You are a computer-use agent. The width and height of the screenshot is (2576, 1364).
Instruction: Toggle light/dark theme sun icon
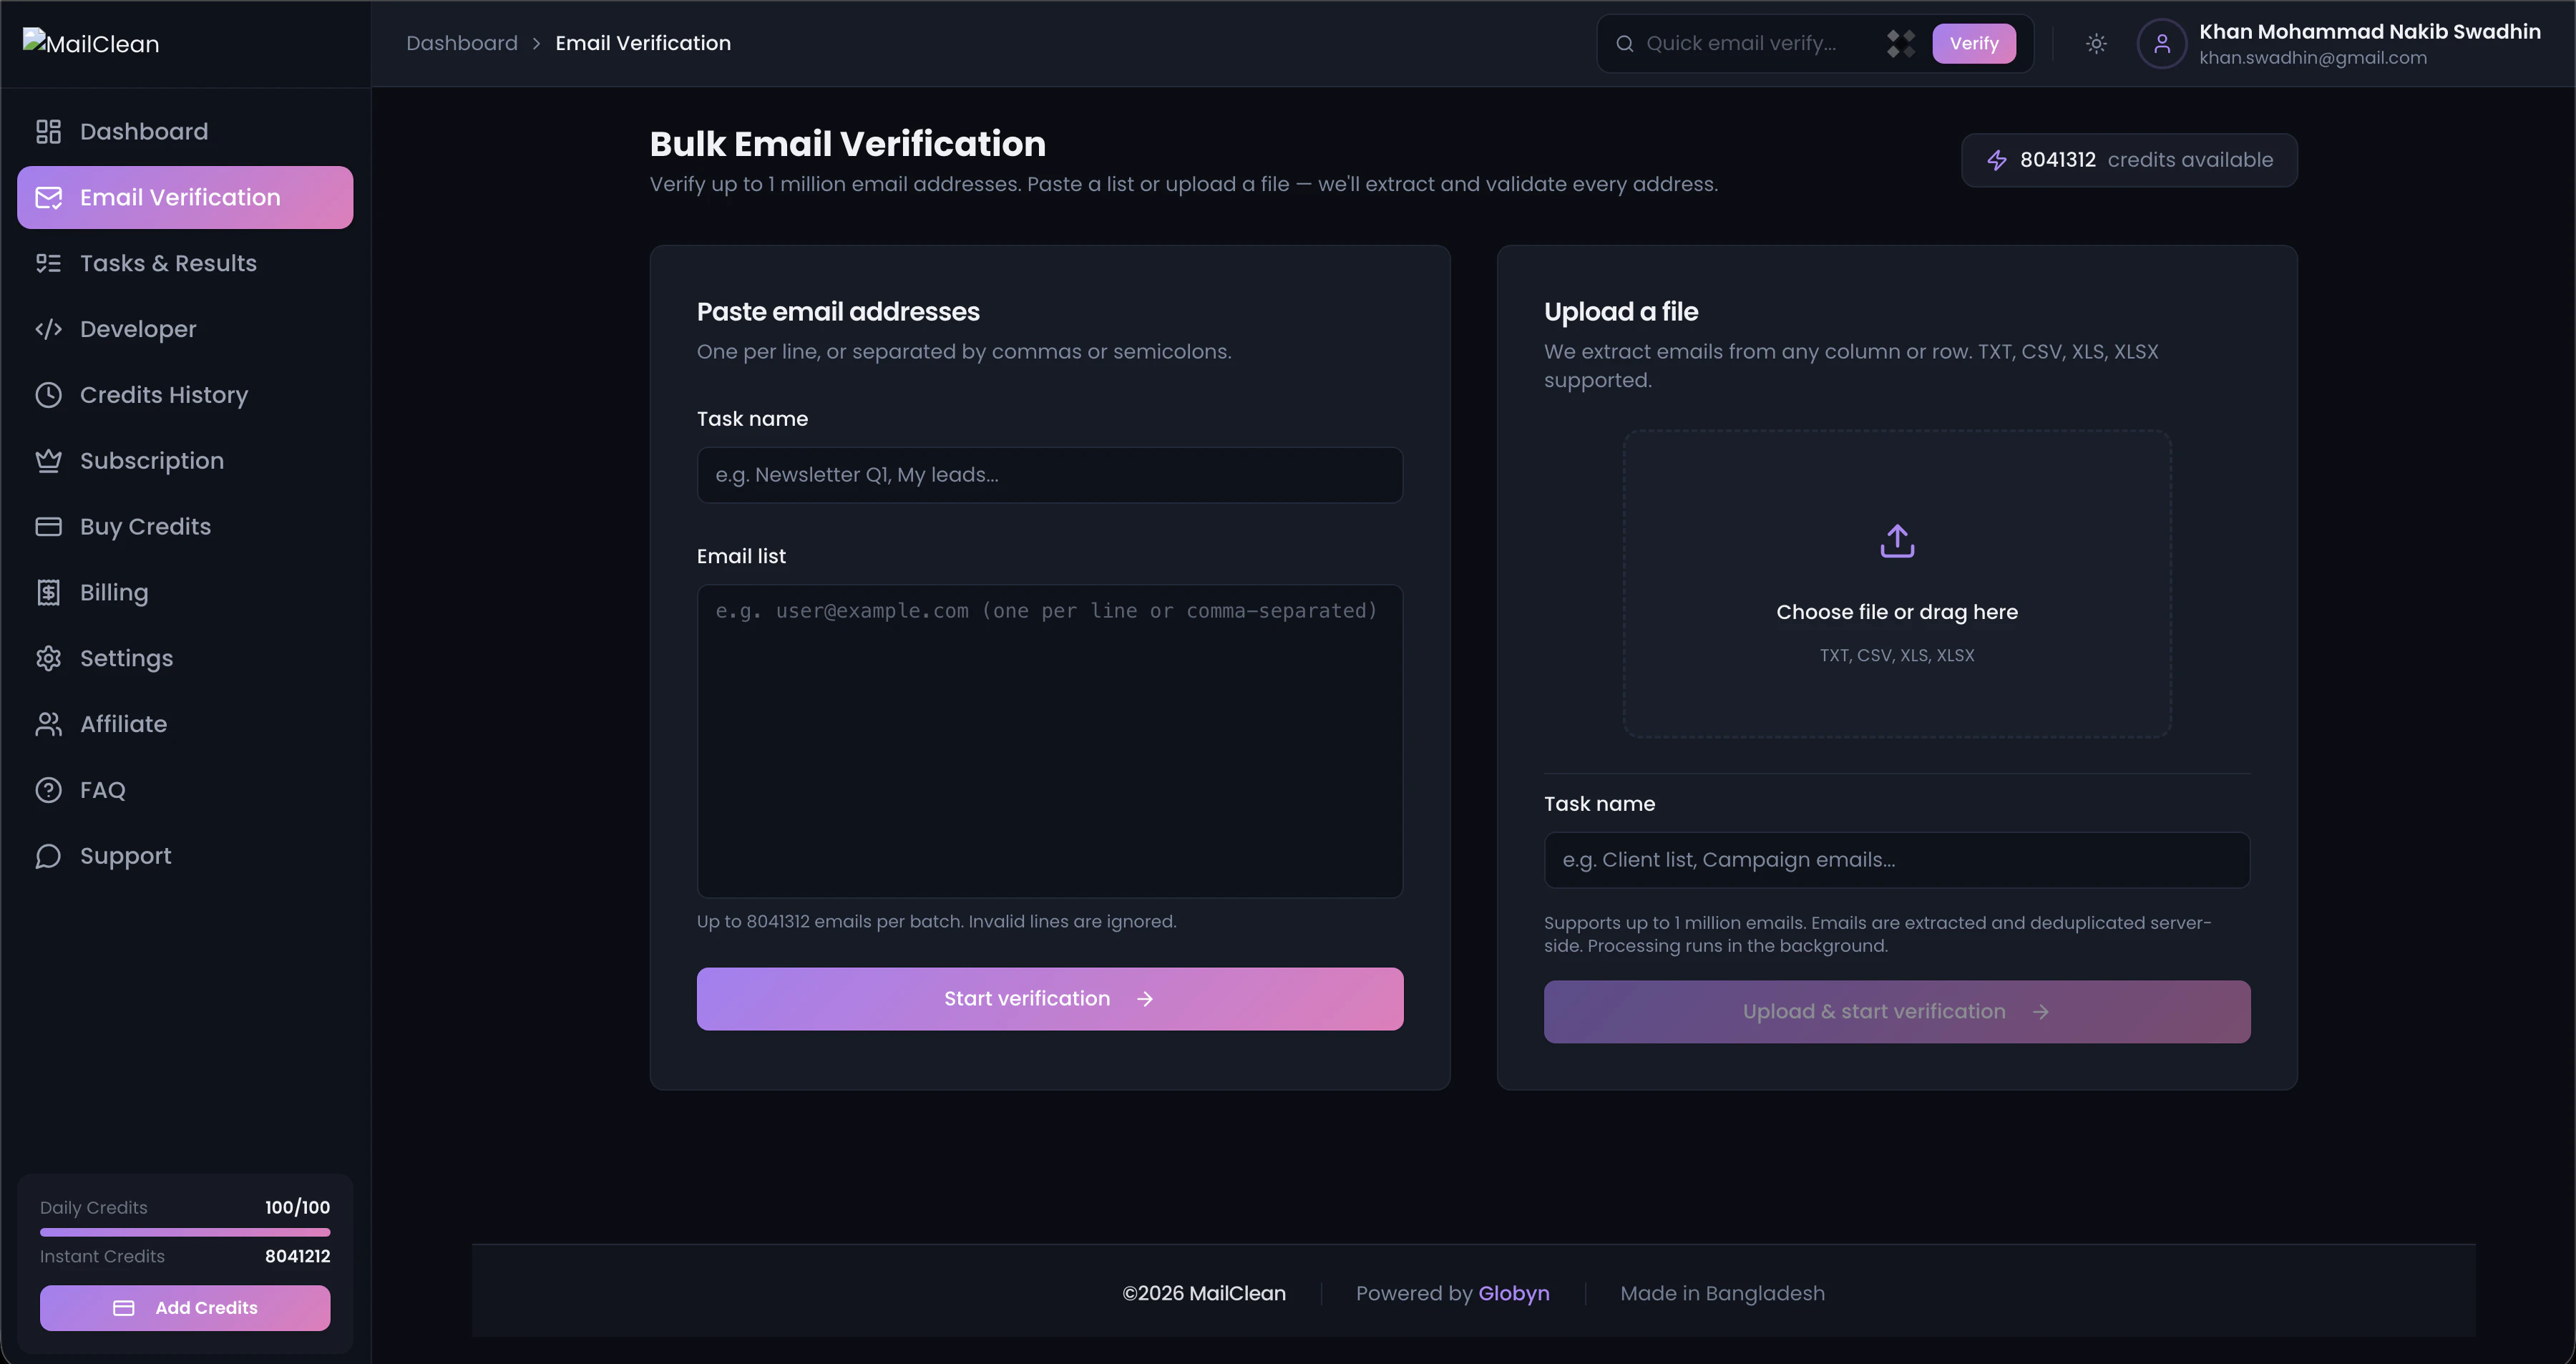tap(2096, 44)
